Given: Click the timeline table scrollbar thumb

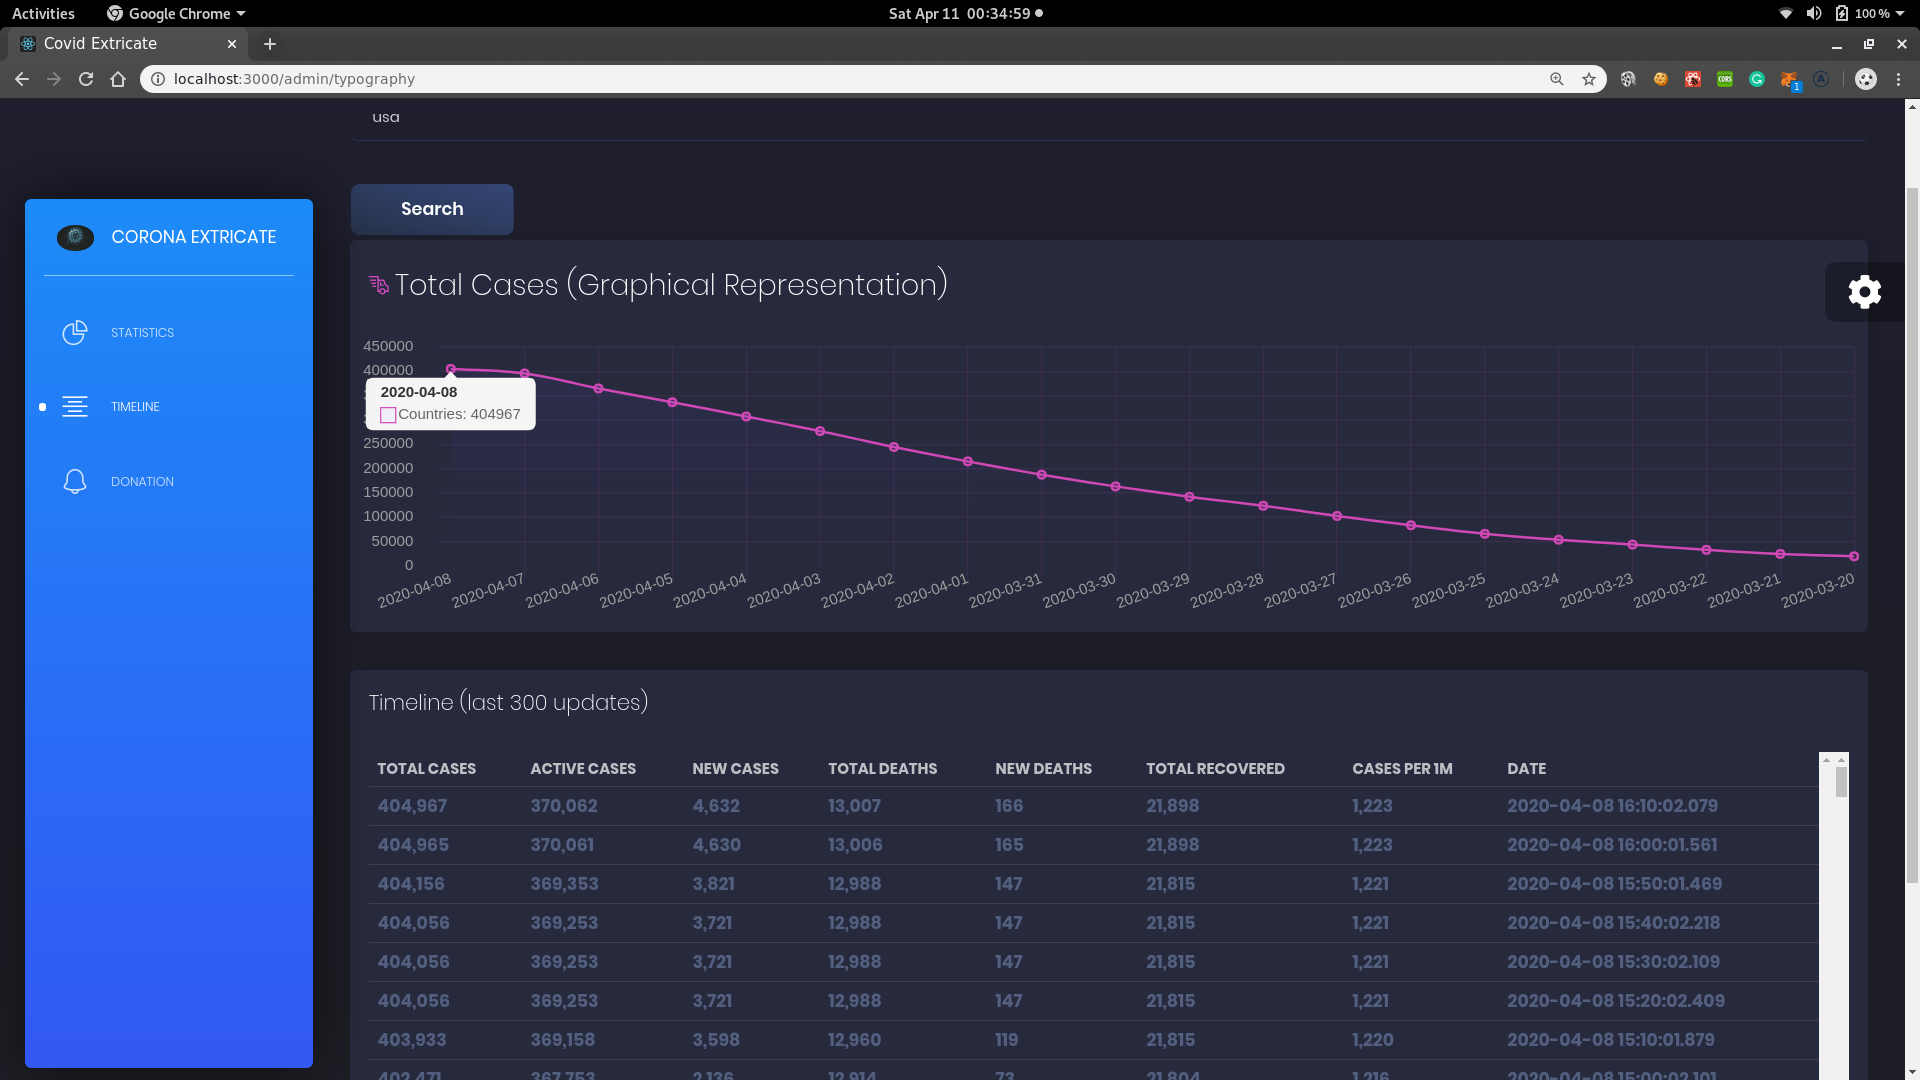Looking at the screenshot, I should (1841, 782).
